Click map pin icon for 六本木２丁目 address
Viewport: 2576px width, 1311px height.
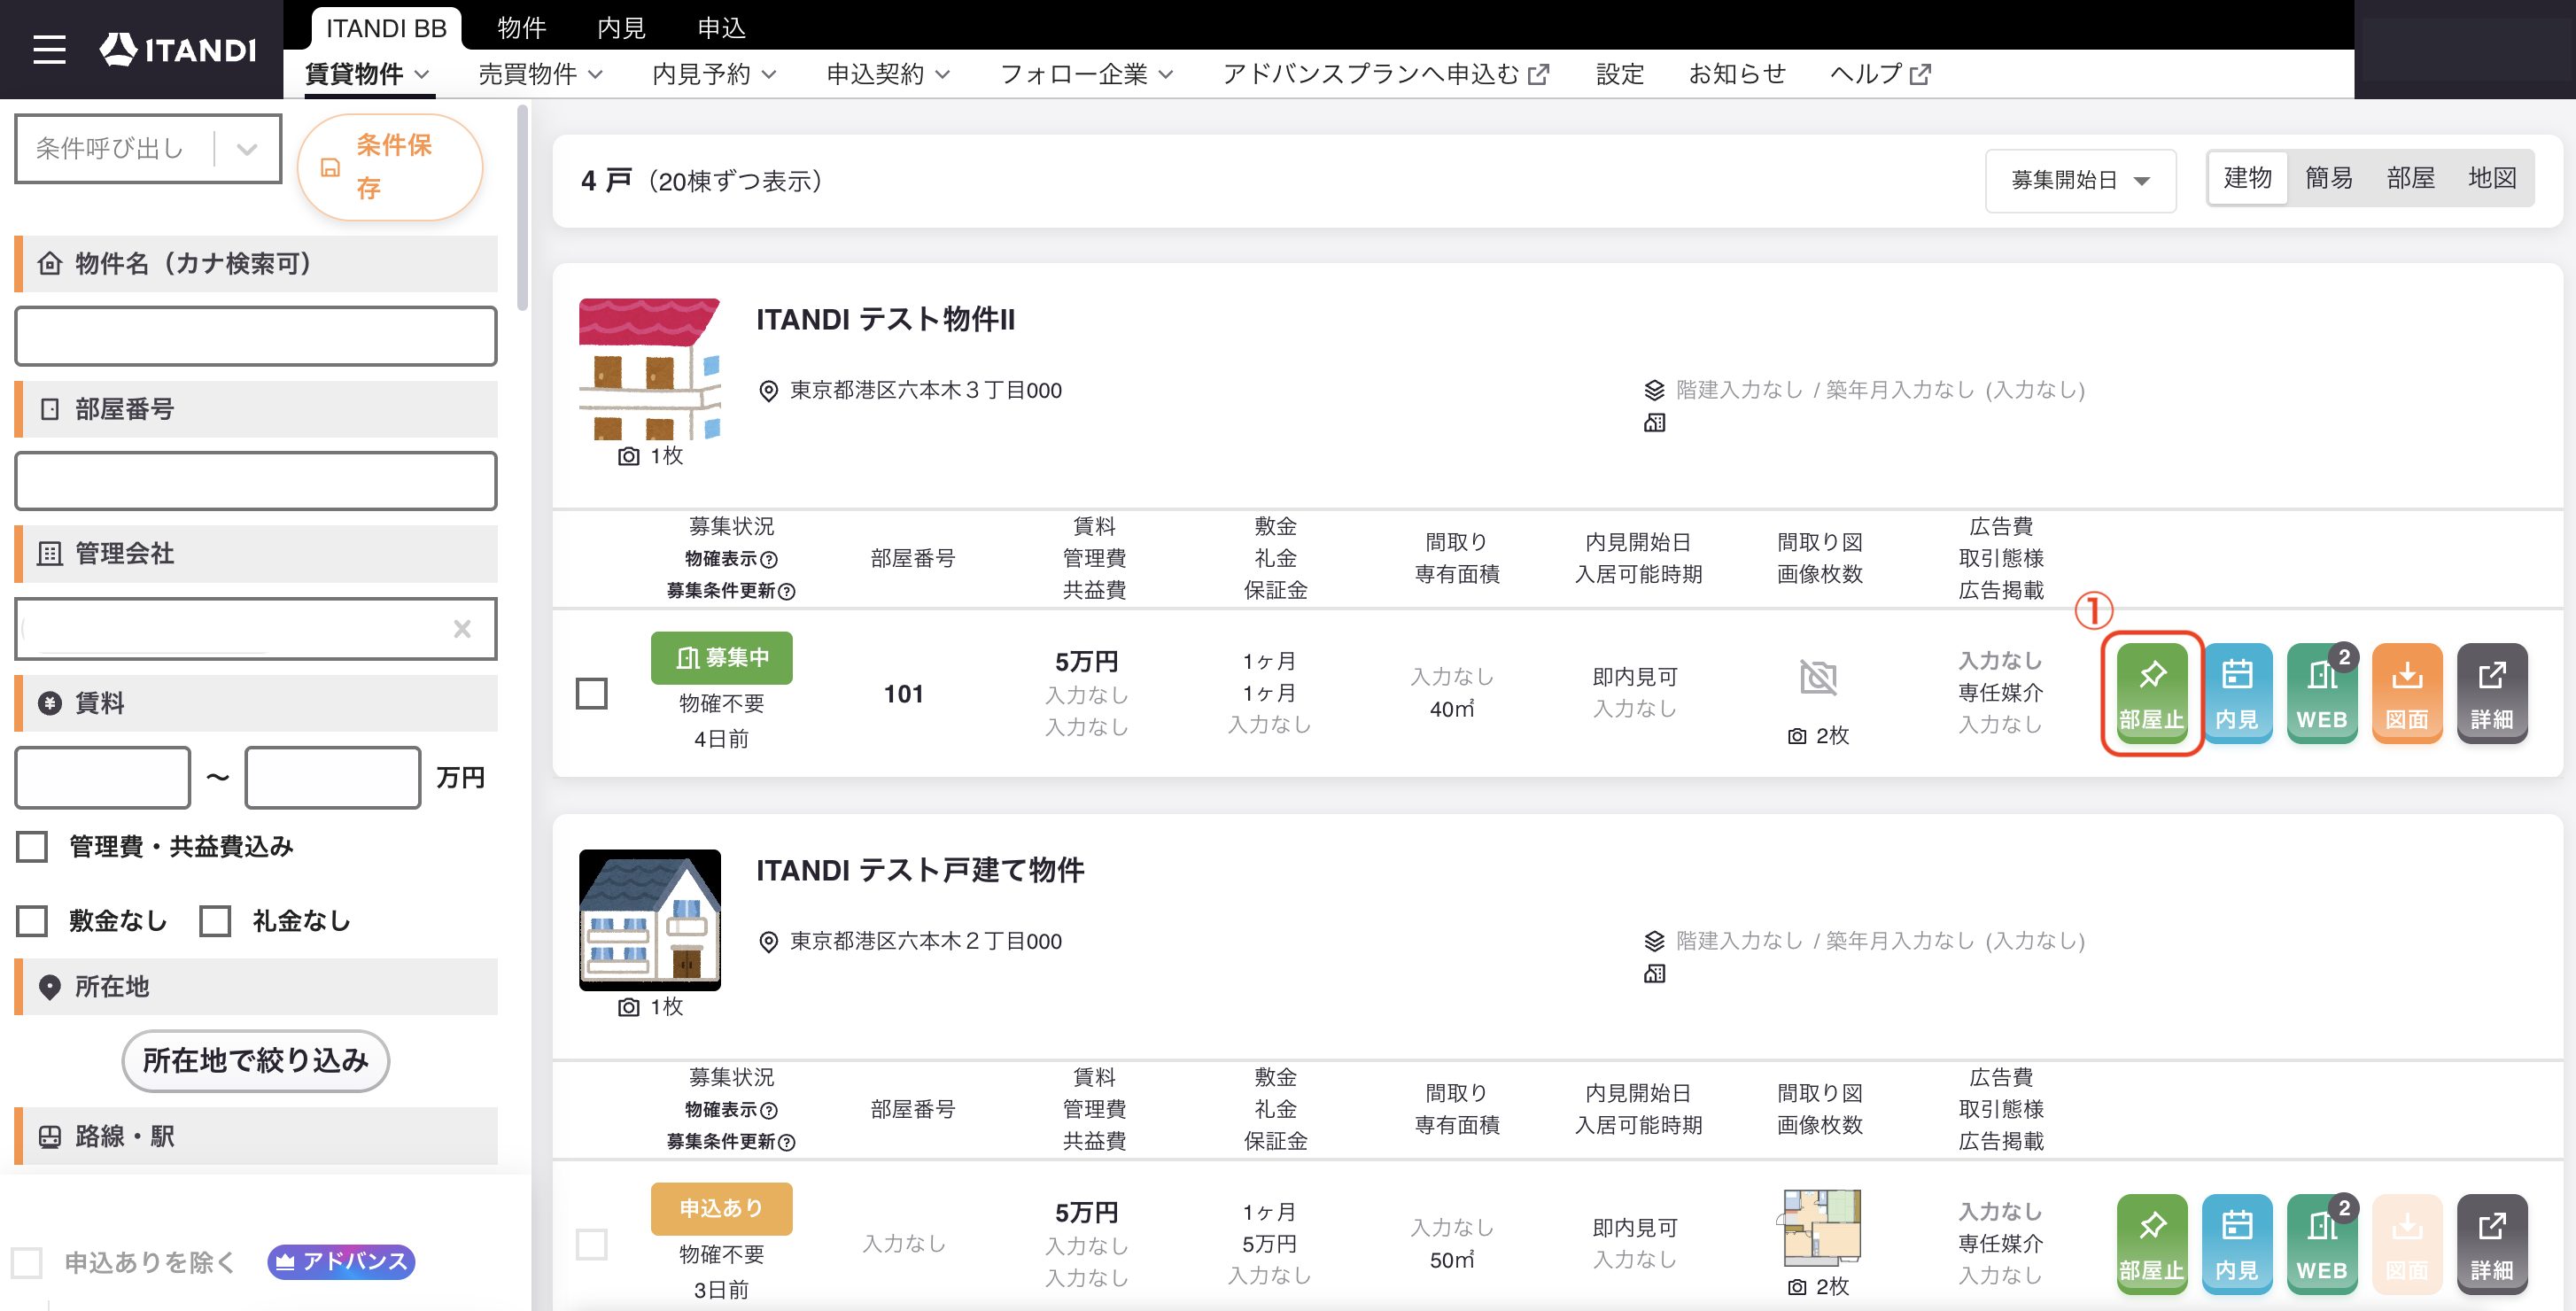768,942
